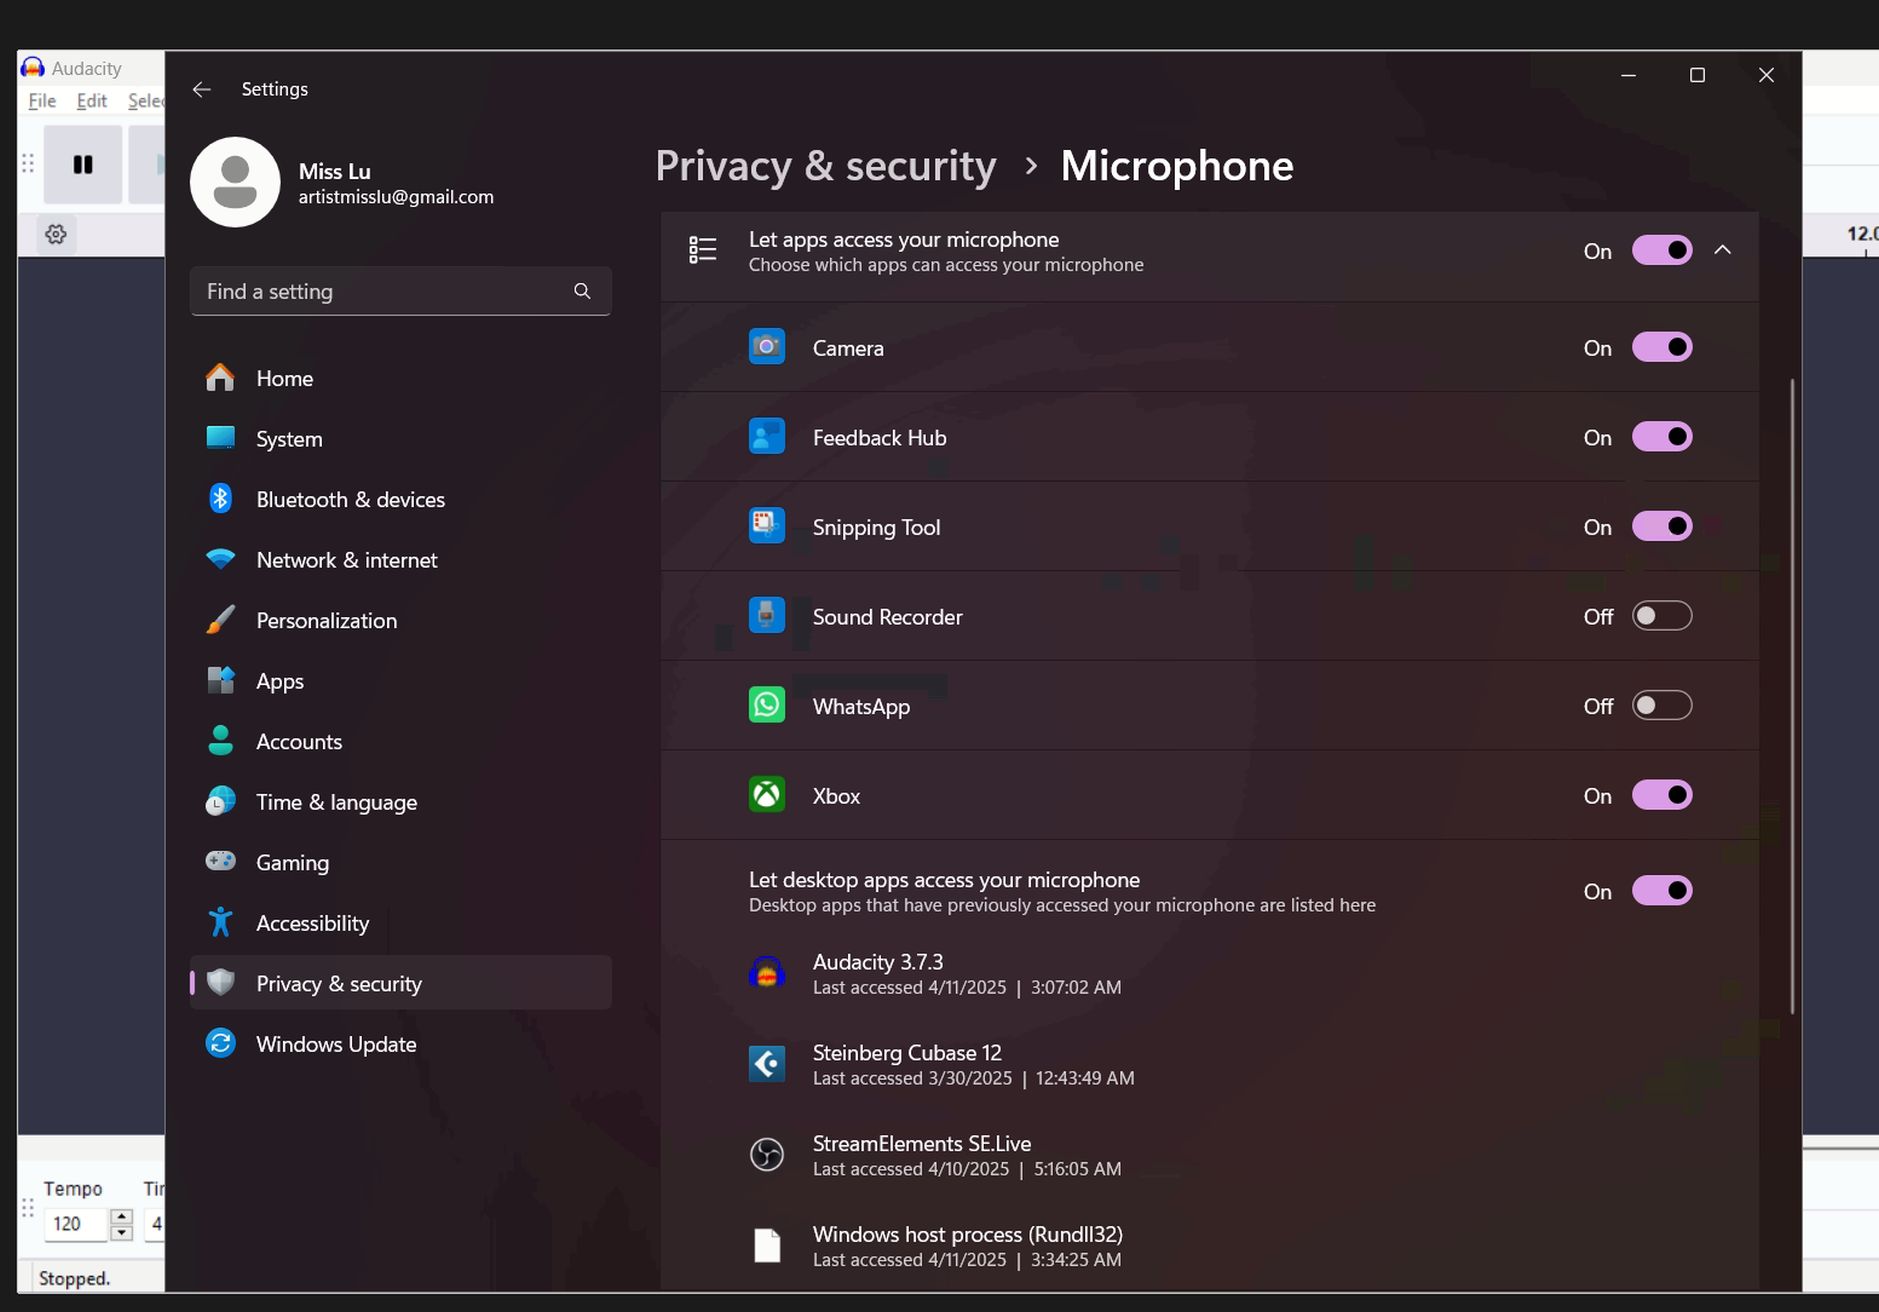
Task: Click the Snipping Tool app icon
Action: pos(767,526)
